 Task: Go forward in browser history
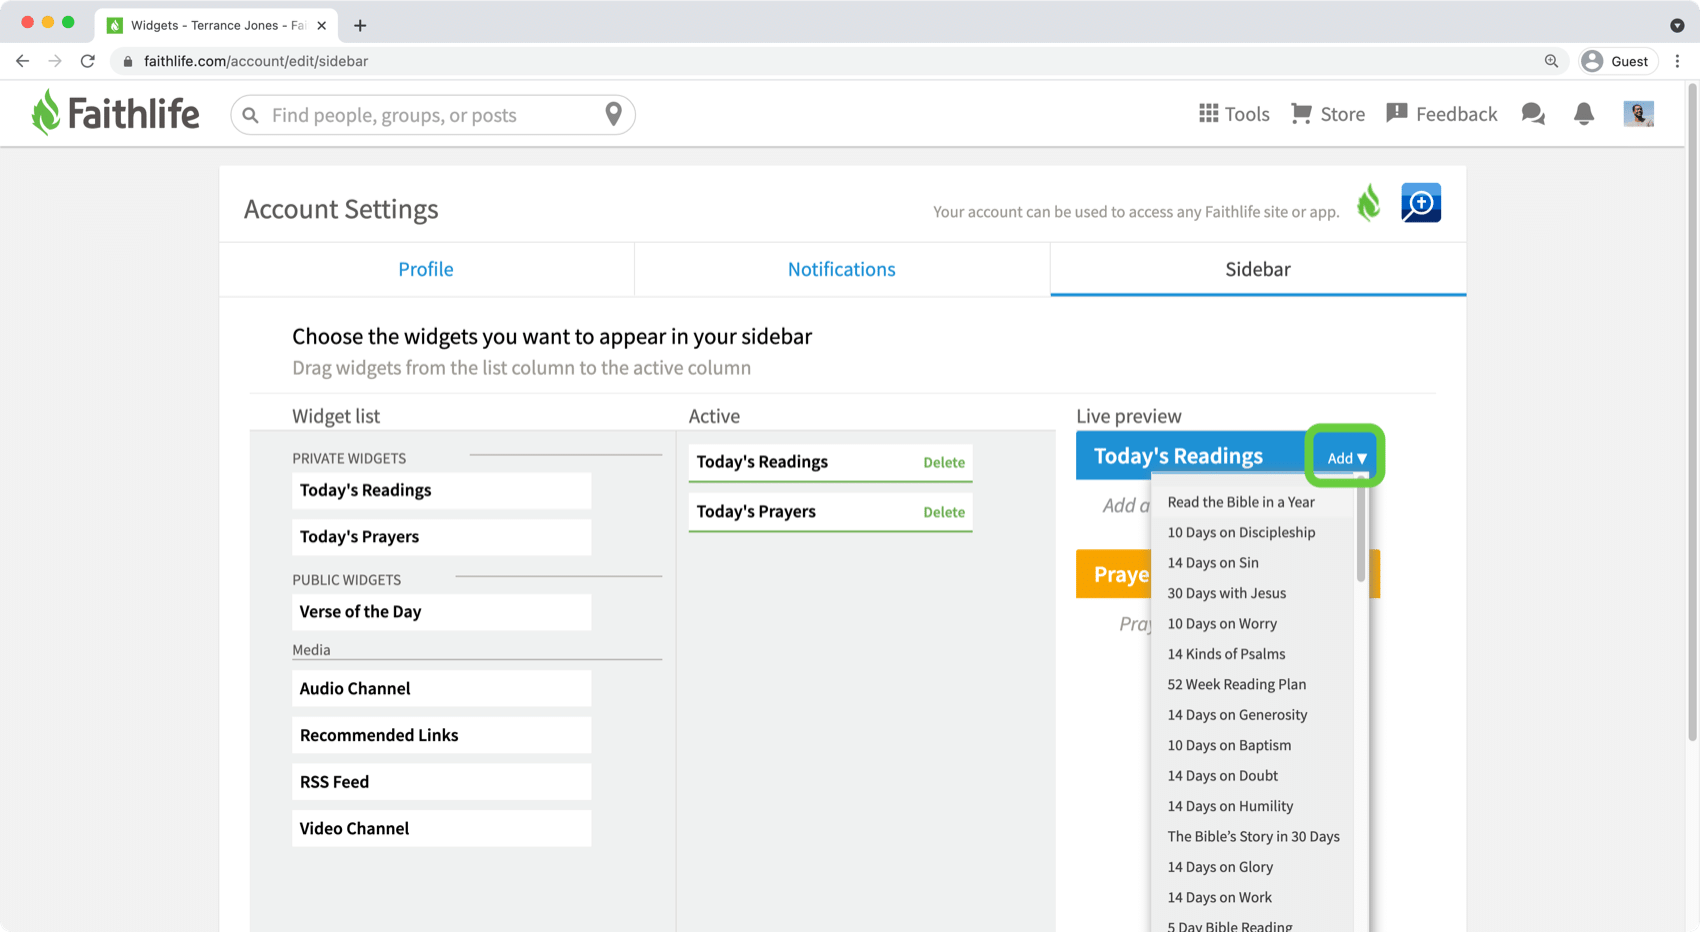pyautogui.click(x=55, y=61)
